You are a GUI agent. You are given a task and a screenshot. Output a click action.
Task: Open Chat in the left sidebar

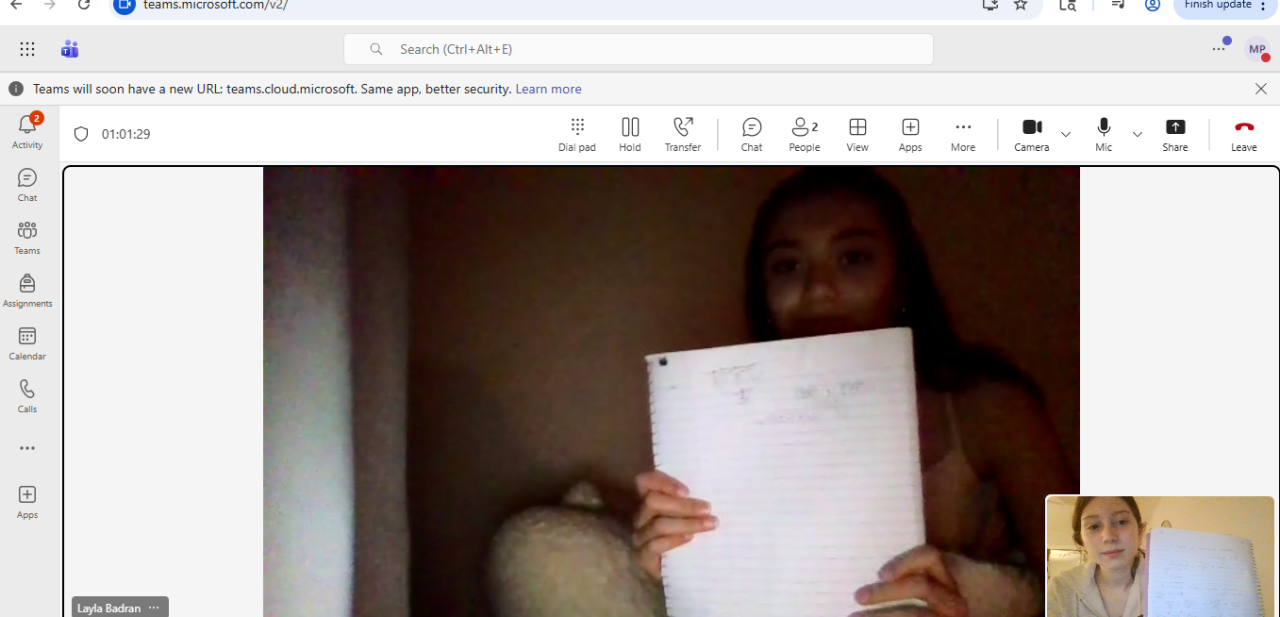(27, 184)
